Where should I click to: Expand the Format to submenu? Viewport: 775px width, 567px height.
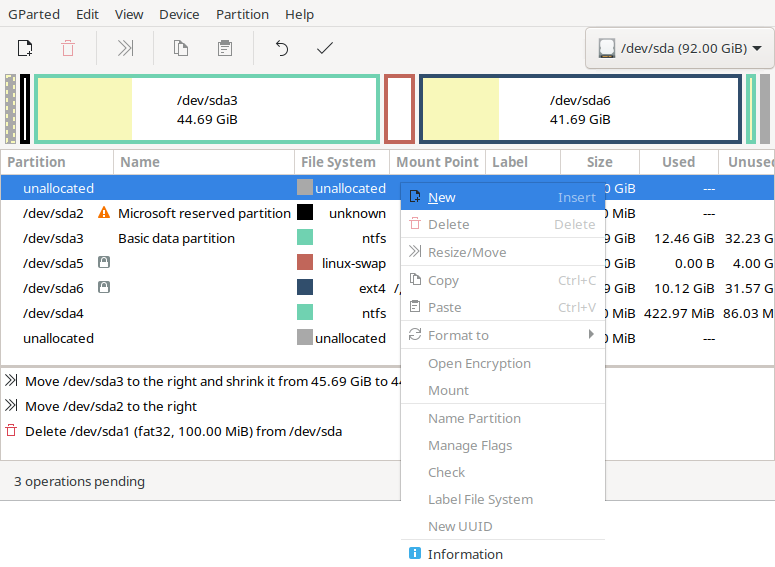pos(502,335)
